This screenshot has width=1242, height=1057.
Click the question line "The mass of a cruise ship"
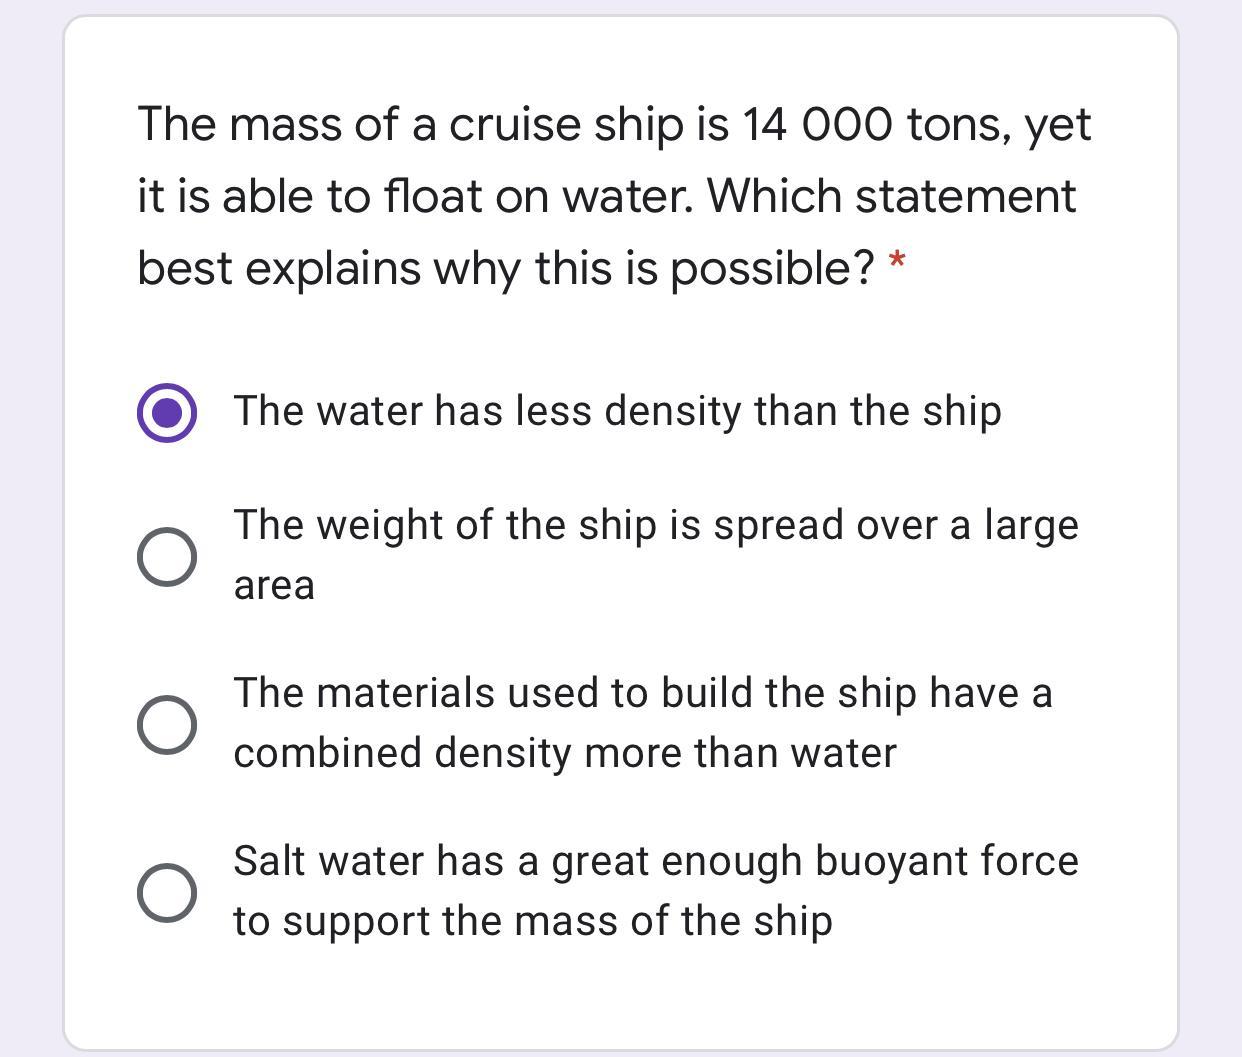coord(613,125)
